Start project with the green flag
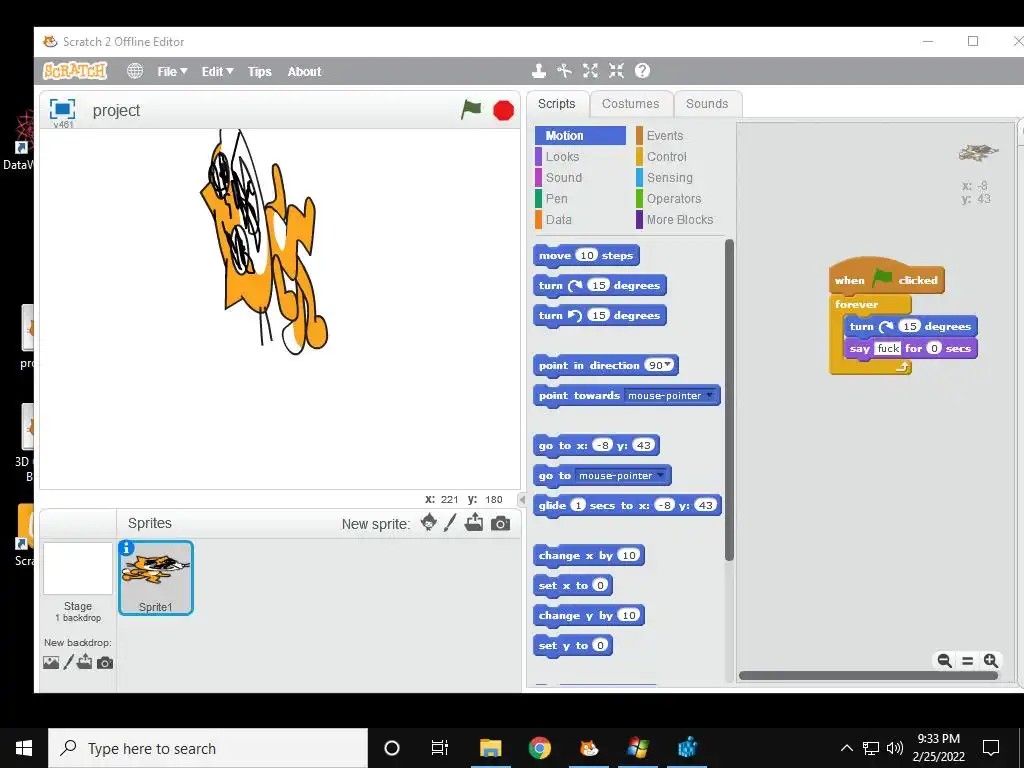 click(x=471, y=109)
